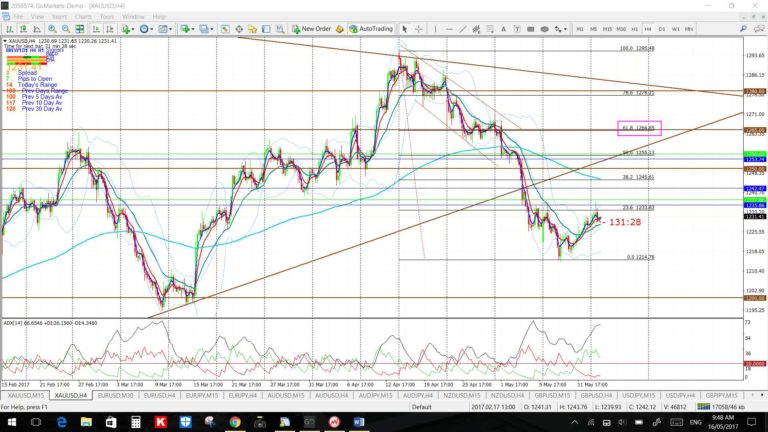
Task: Zoom out of the chart
Action: [66, 29]
